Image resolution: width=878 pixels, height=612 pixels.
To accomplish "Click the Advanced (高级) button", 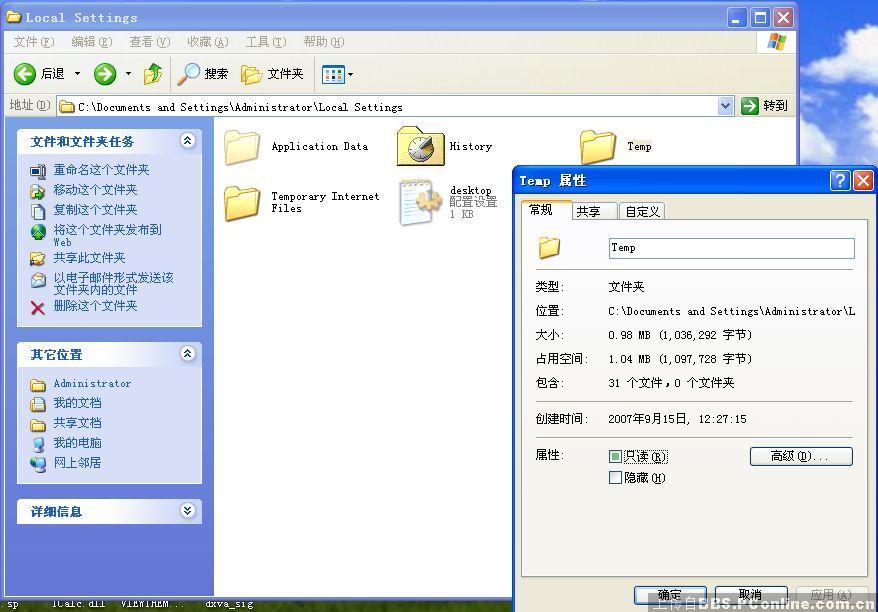I will [800, 456].
